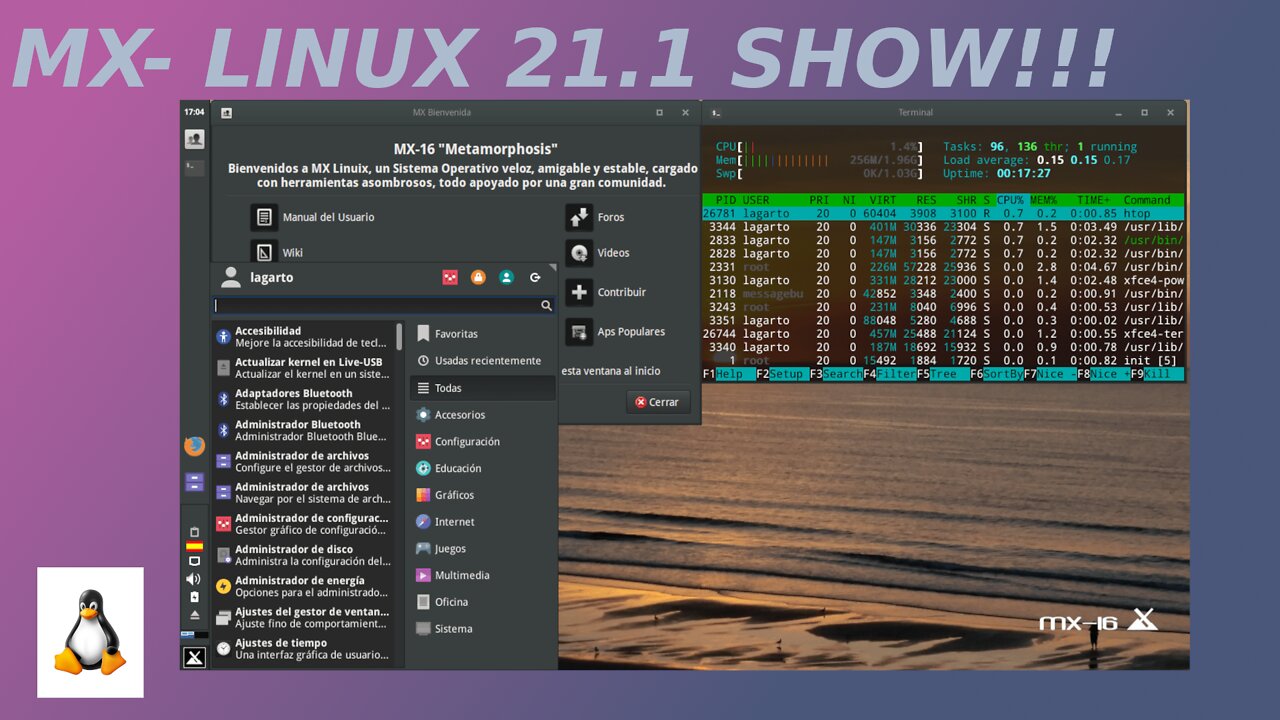The width and height of the screenshot is (1280, 720).
Task: Open Manual del Usuario in MX Bienvenida
Action: [x=314, y=217]
